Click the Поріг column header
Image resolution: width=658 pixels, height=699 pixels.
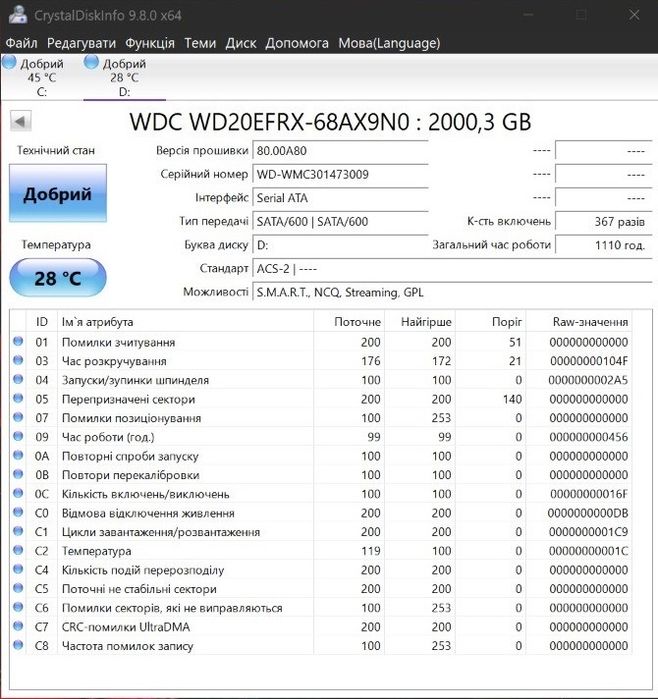491,321
